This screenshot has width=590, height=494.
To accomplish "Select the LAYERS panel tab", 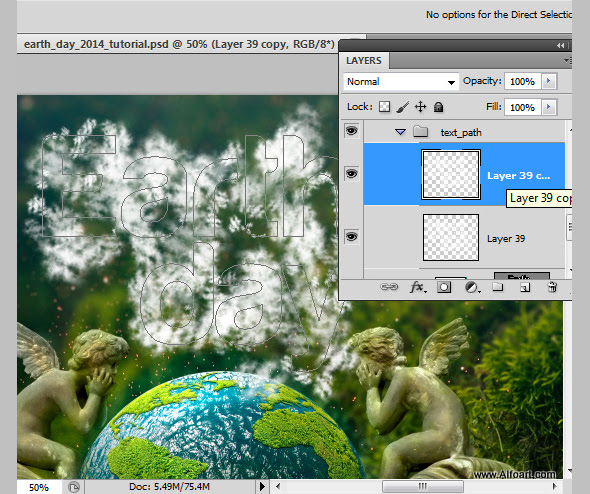I will pos(364,61).
